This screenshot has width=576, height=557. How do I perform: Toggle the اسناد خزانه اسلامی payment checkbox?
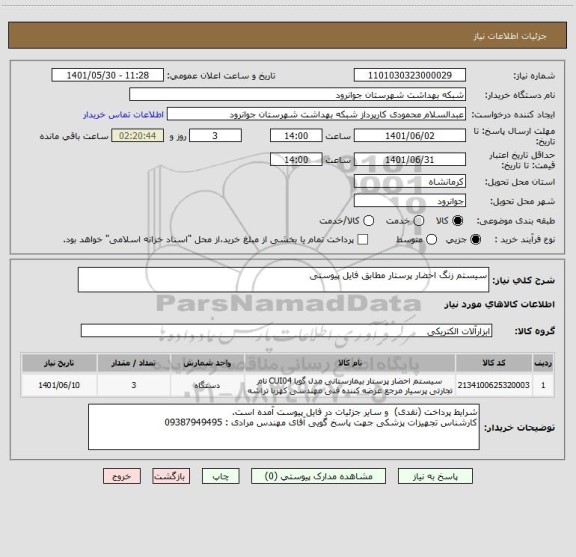[x=363, y=240]
